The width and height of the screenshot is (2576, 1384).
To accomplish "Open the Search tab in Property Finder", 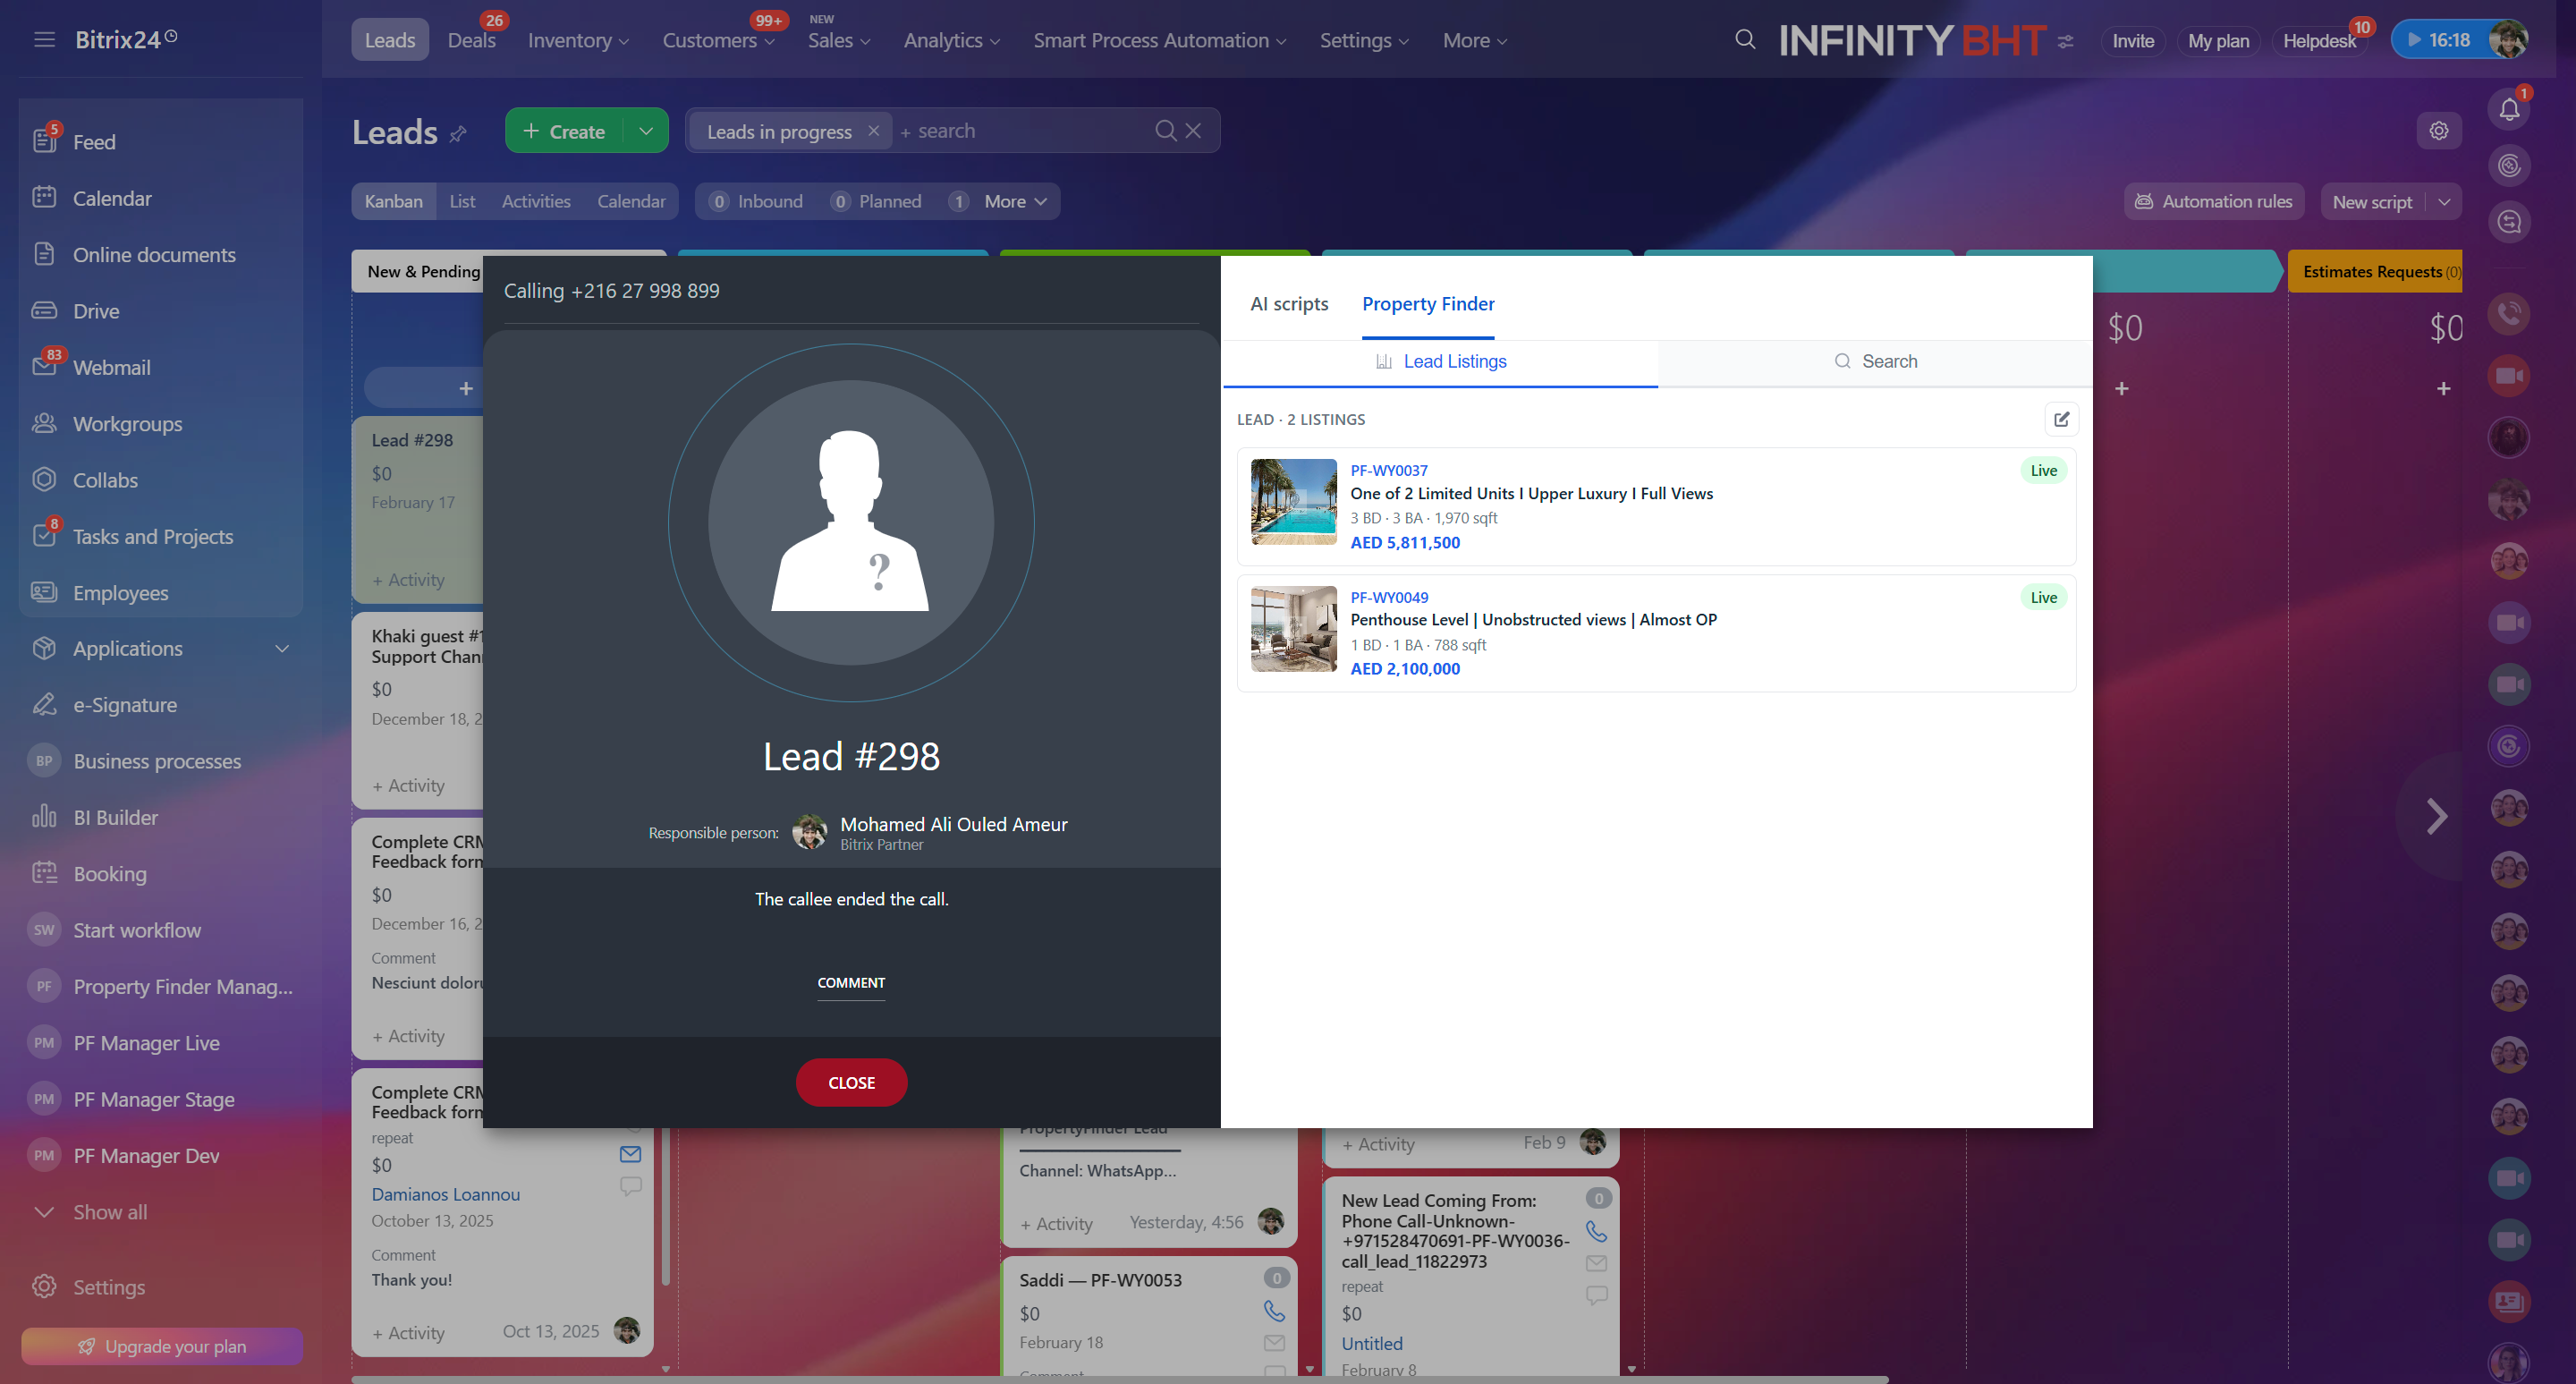I will pyautogui.click(x=1874, y=361).
